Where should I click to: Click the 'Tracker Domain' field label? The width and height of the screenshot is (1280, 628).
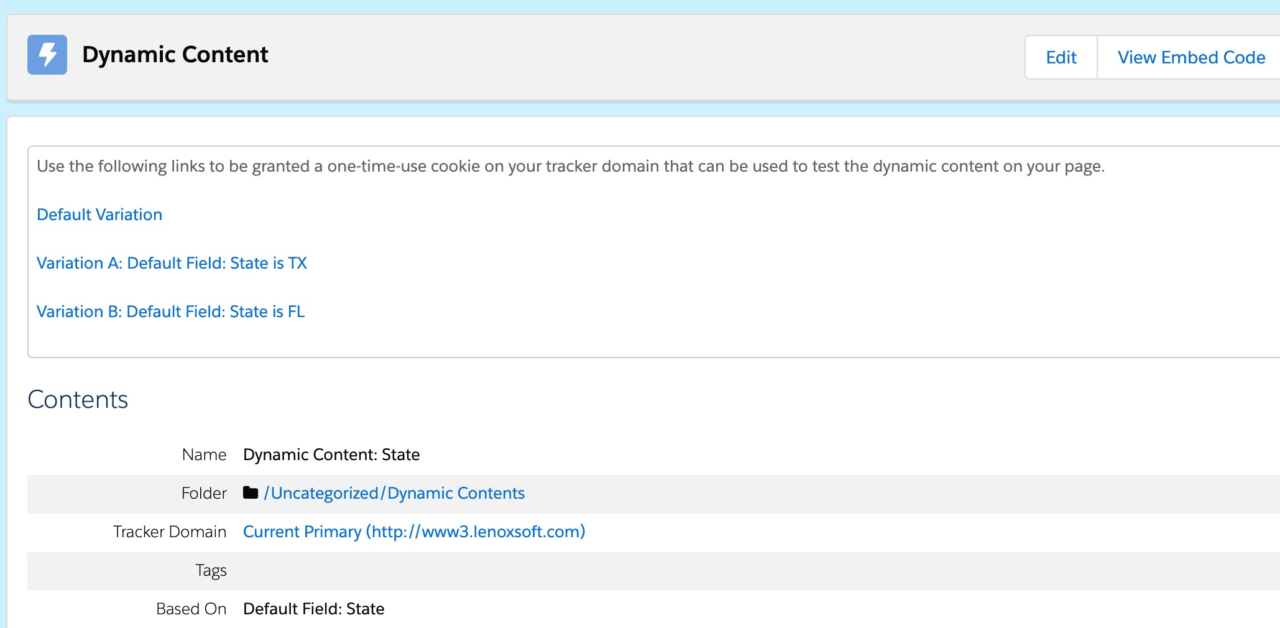(170, 532)
